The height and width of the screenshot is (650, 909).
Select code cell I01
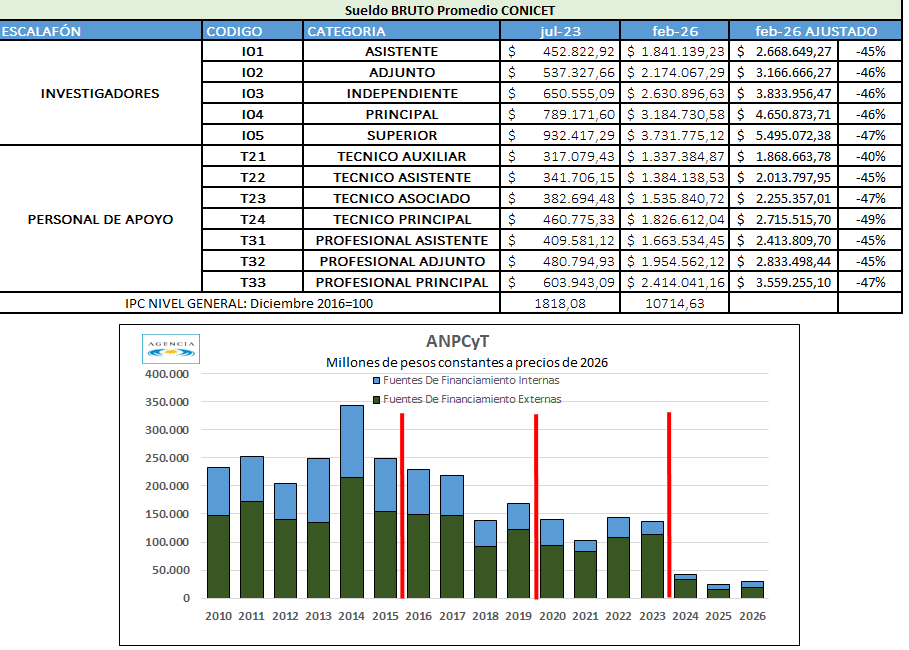pos(252,52)
